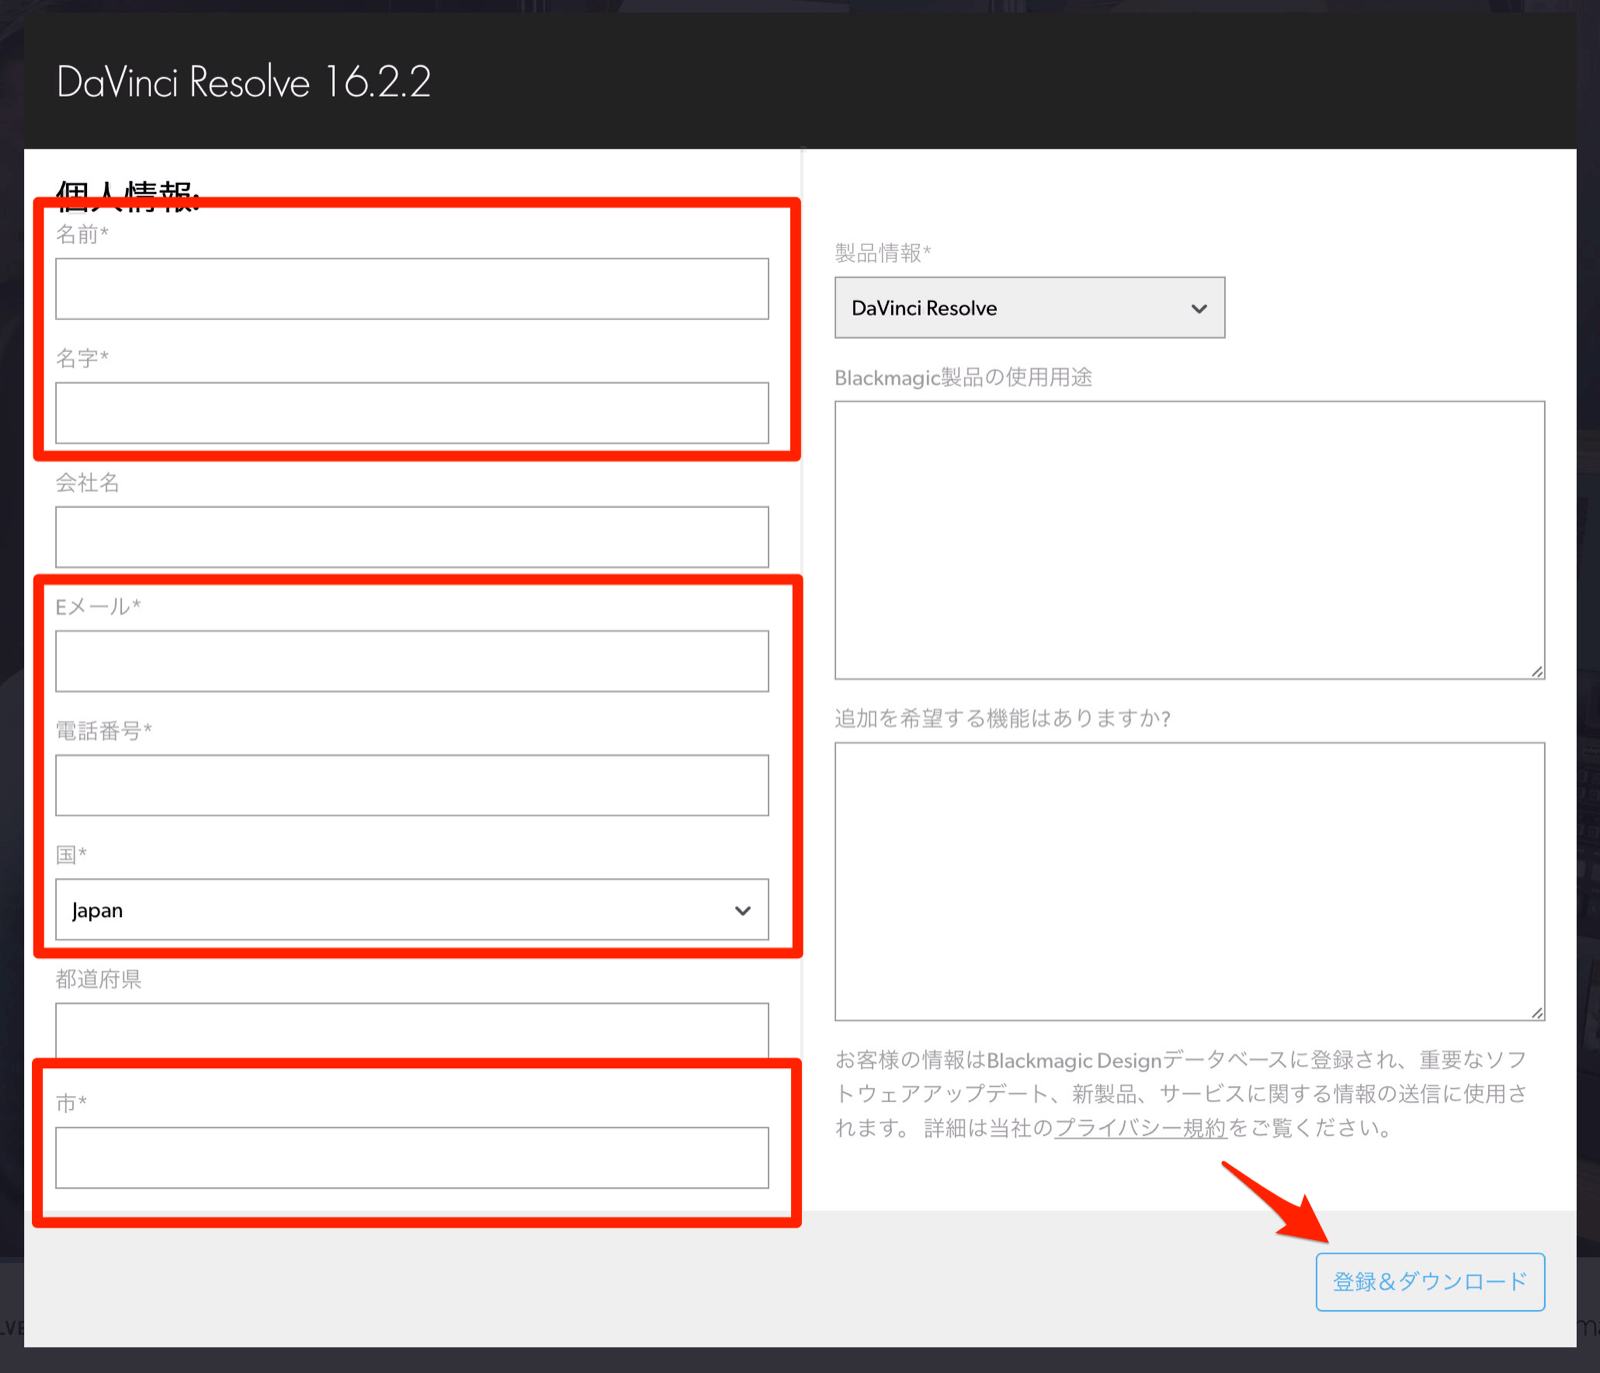Click the 追加を希望する機能 text area
Image resolution: width=1600 pixels, height=1373 pixels.
click(1190, 881)
